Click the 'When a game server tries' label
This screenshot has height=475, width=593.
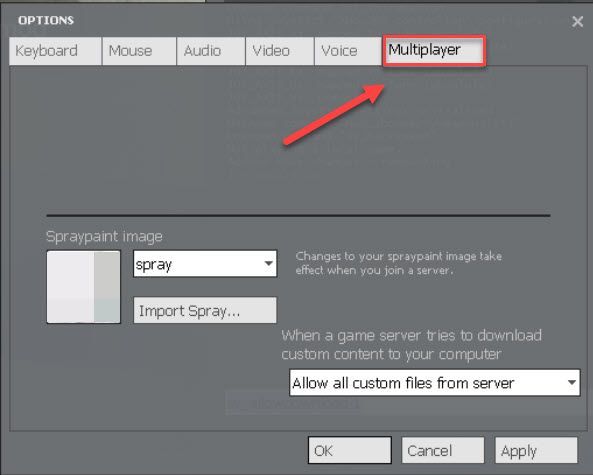coord(411,345)
